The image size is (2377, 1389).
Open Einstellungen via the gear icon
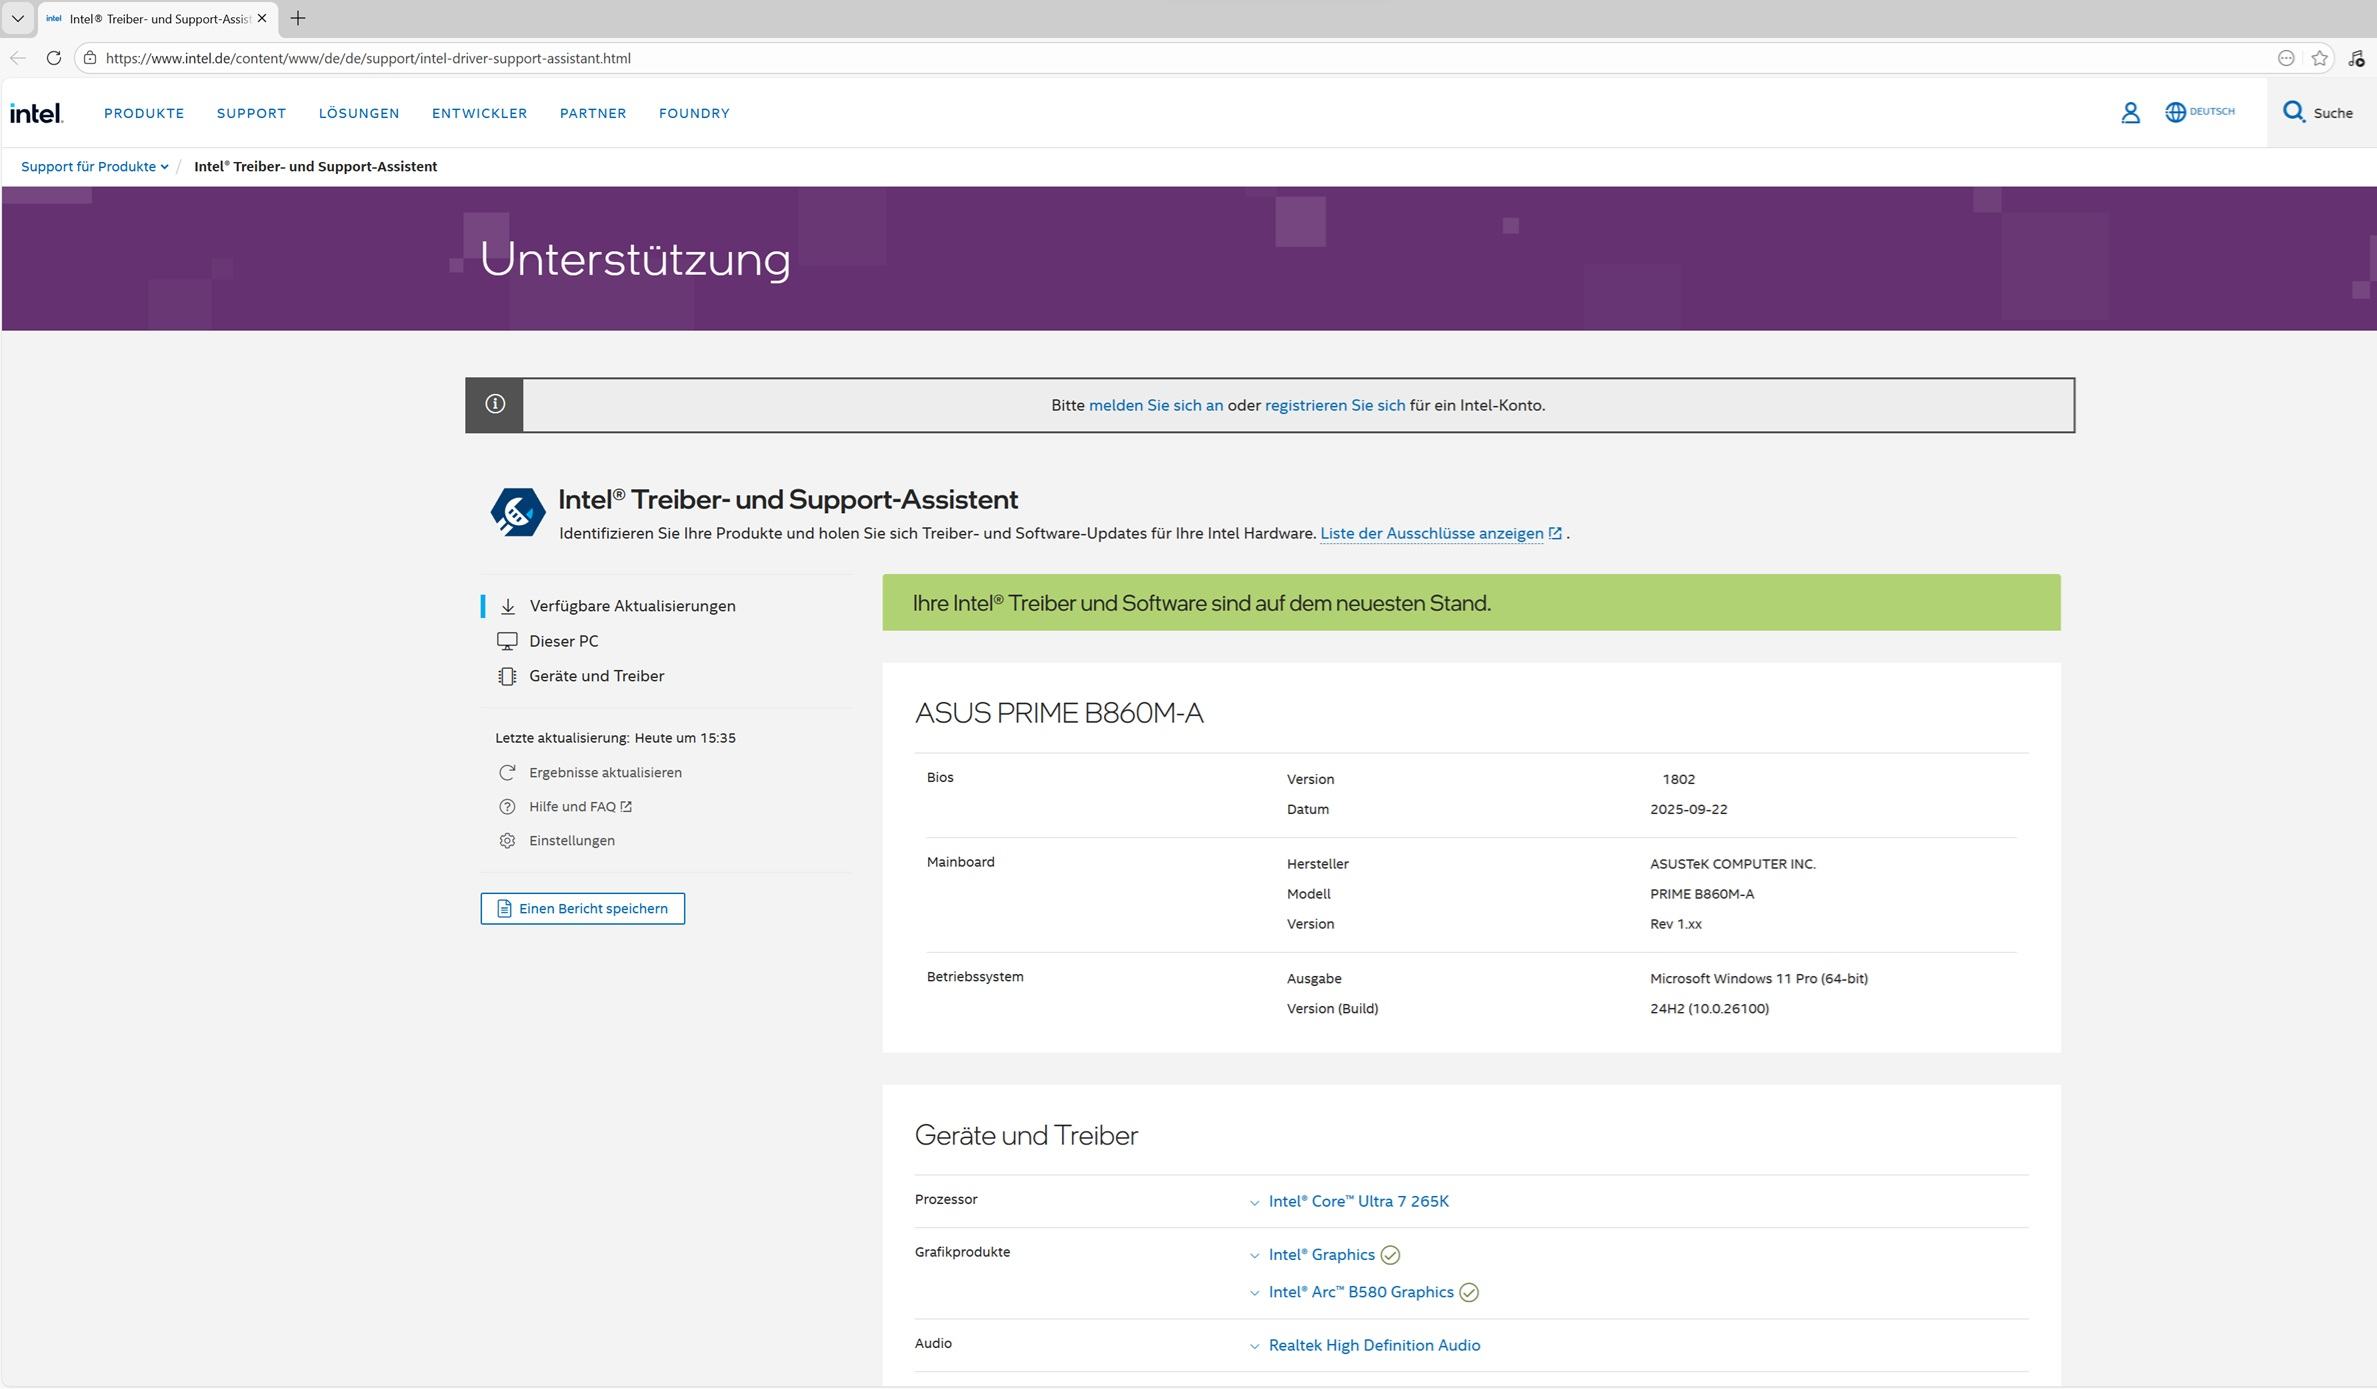tap(507, 841)
